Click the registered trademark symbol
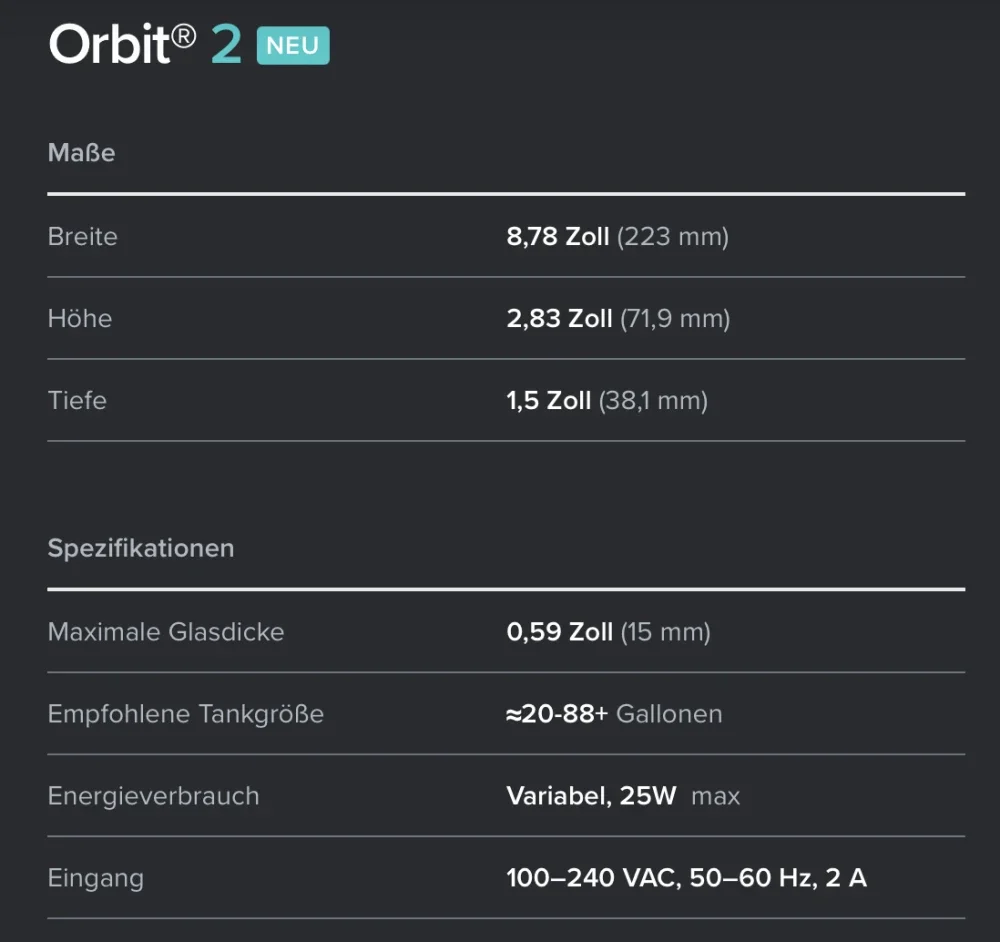This screenshot has height=942, width=1000. (183, 34)
